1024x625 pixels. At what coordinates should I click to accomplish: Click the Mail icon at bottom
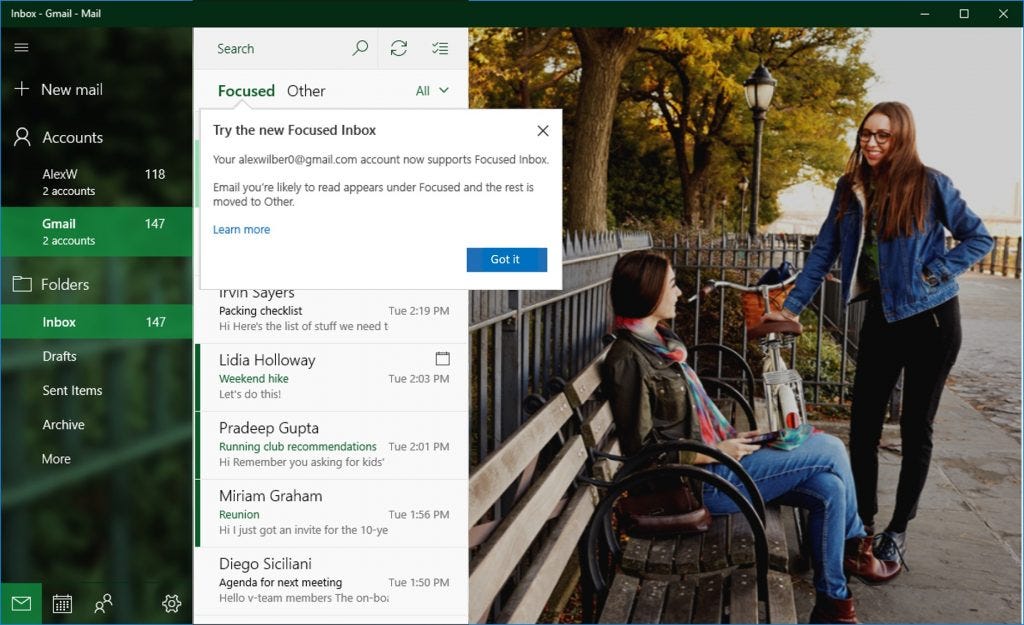20,603
